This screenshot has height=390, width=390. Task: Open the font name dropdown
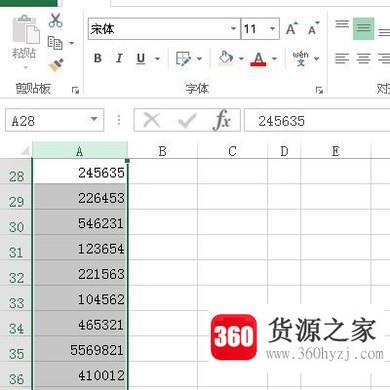[x=234, y=29]
